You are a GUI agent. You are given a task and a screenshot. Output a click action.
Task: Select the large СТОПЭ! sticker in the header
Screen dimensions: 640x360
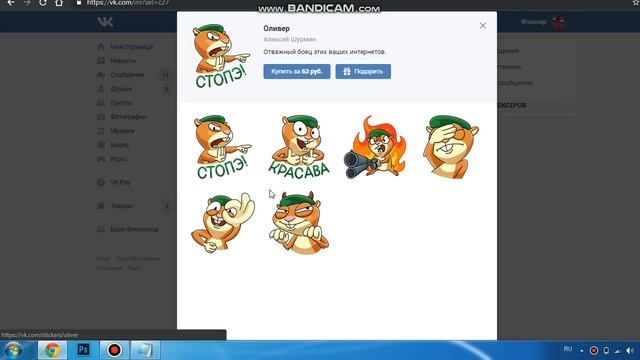point(221,56)
